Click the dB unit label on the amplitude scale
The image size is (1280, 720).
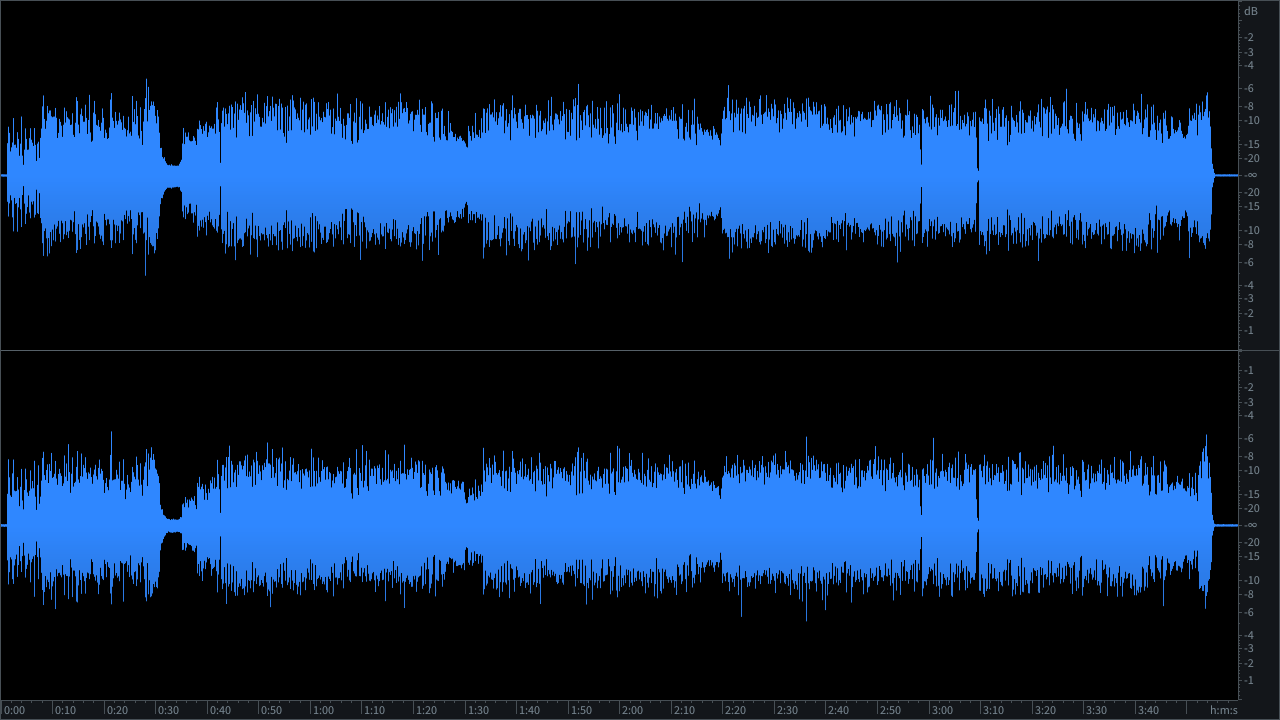[1251, 11]
